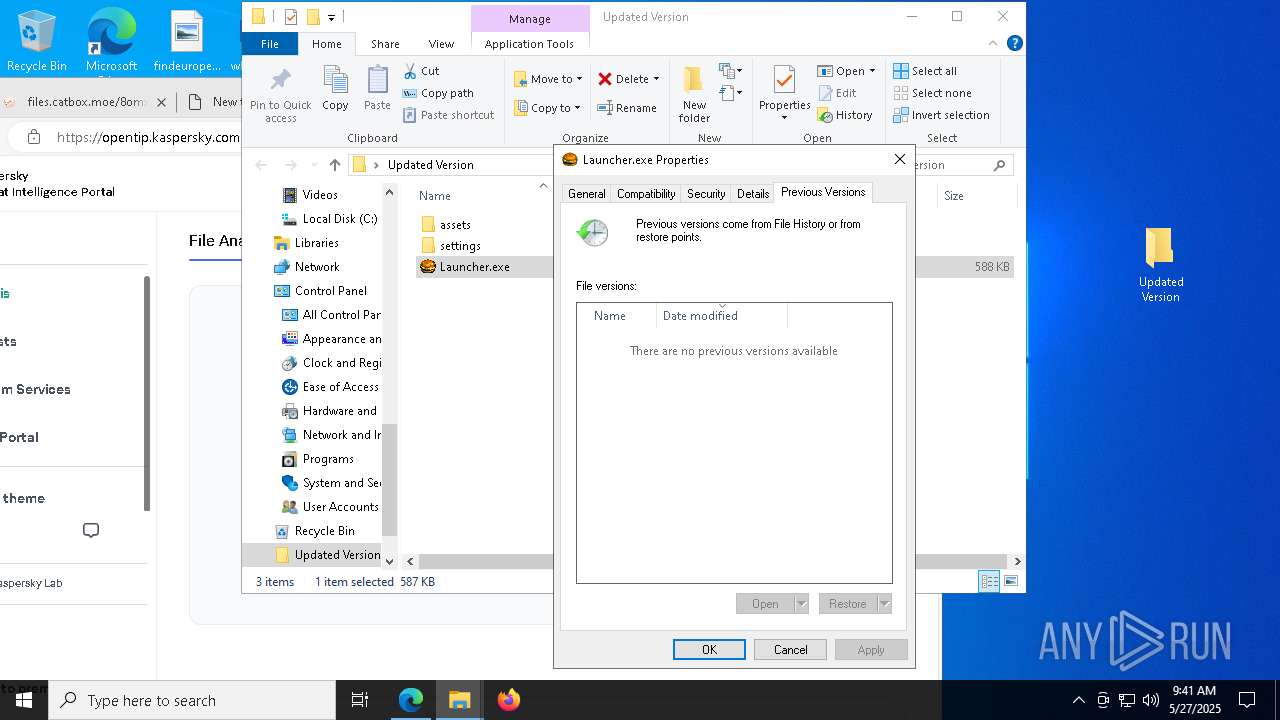This screenshot has width=1280, height=720.
Task: Switch to details view icon
Action: tap(989, 581)
